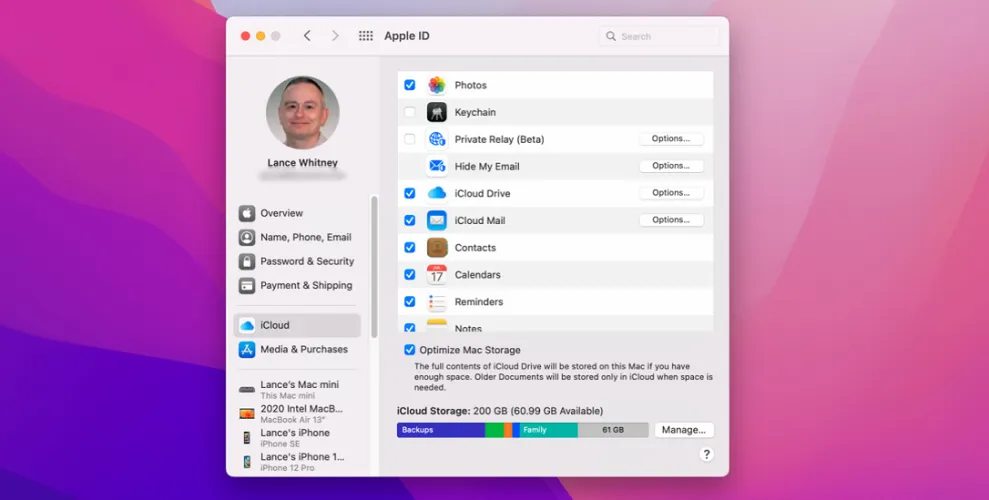This screenshot has width=989, height=500.
Task: Click the Photos app icon
Action: [x=437, y=85]
